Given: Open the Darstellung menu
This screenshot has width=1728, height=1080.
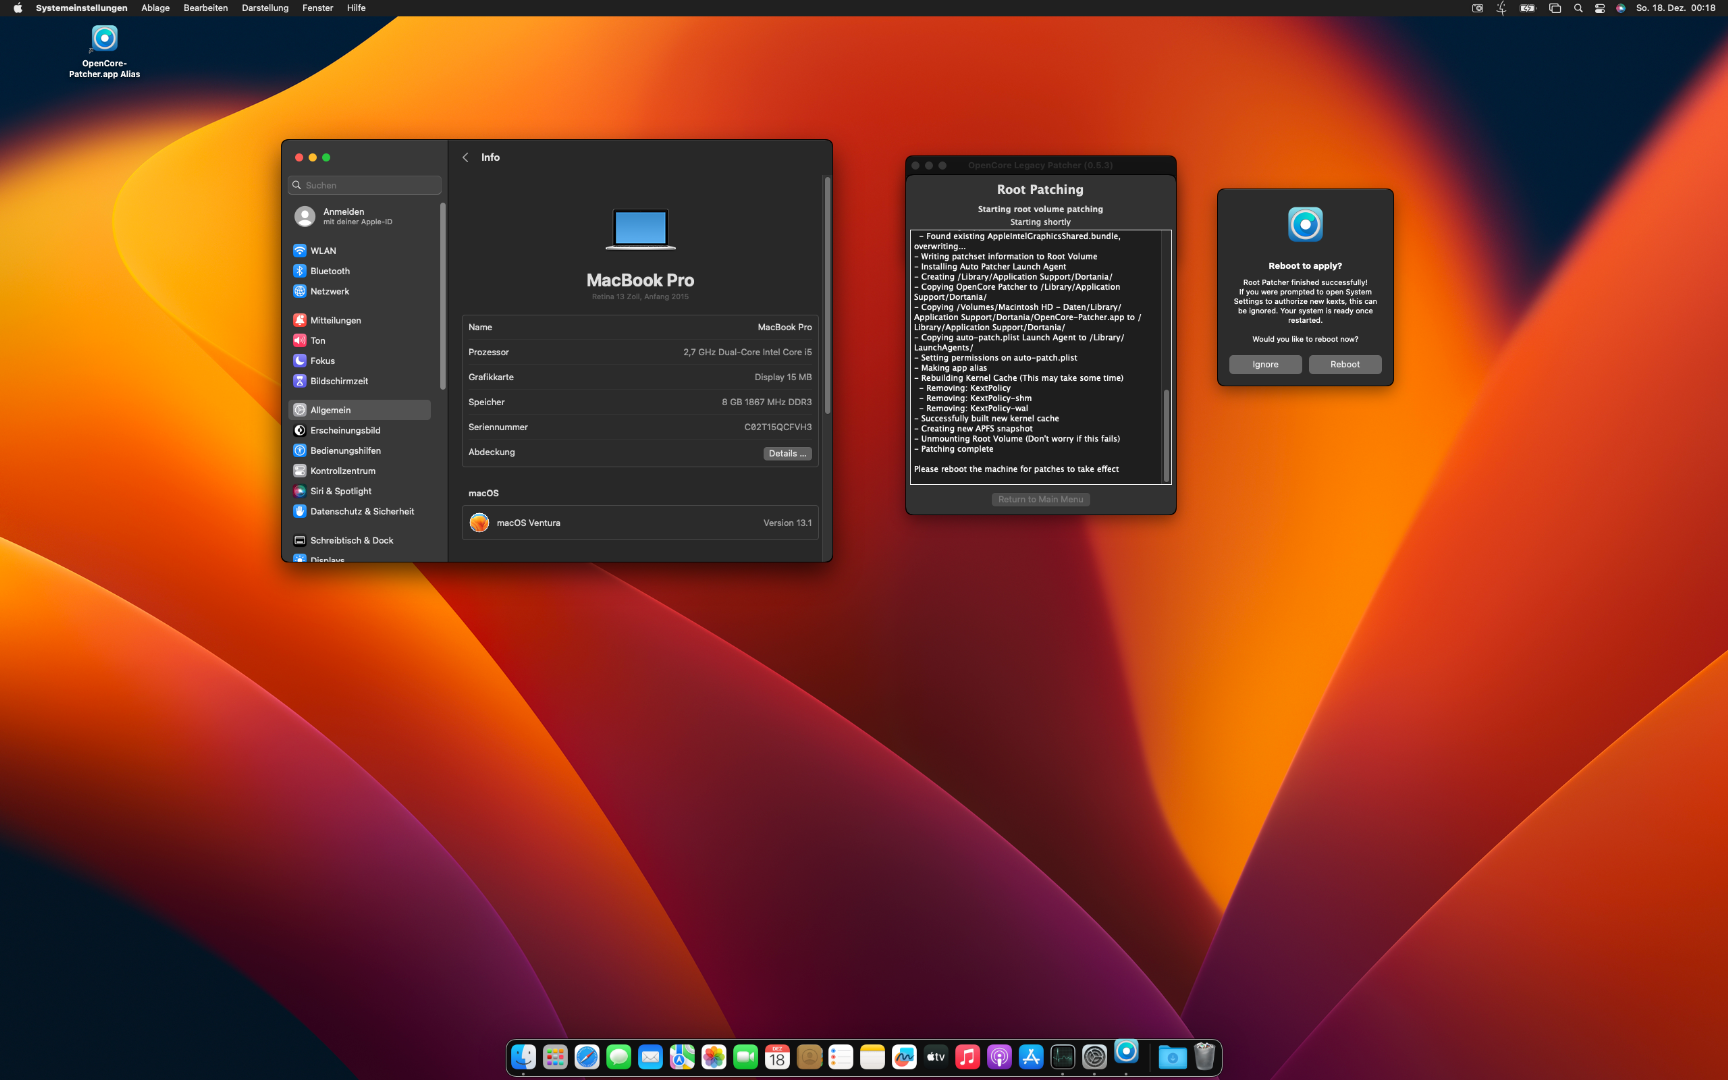Looking at the screenshot, I should pyautogui.click(x=265, y=8).
